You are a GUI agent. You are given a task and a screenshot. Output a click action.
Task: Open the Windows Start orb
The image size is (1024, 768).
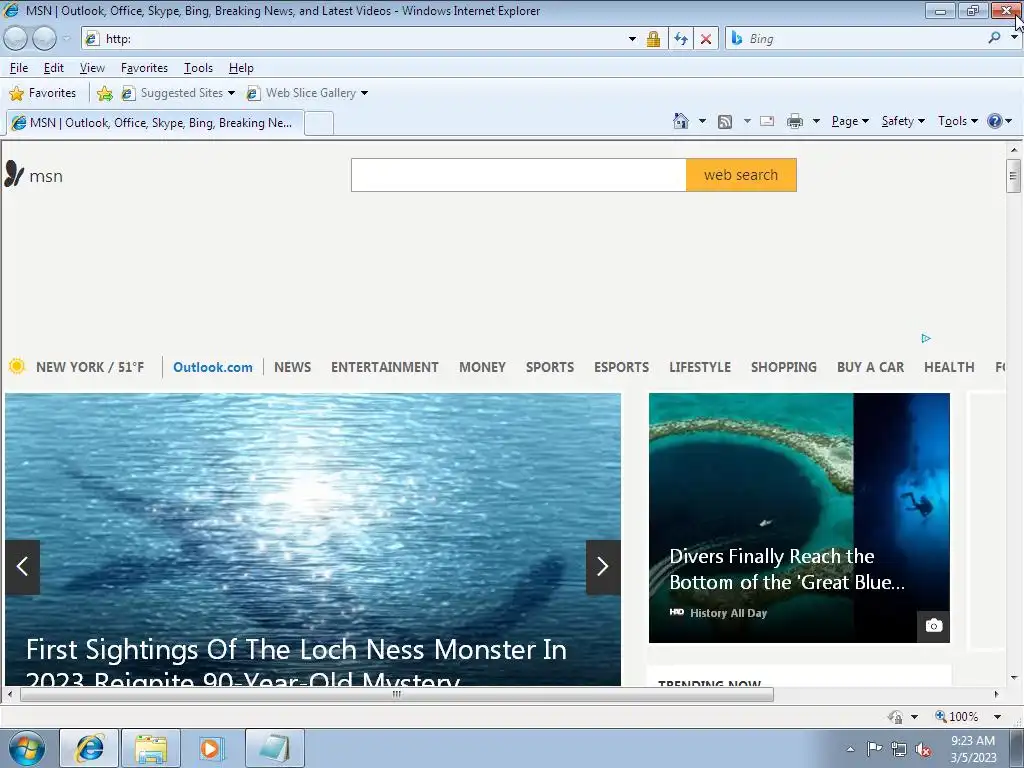27,748
